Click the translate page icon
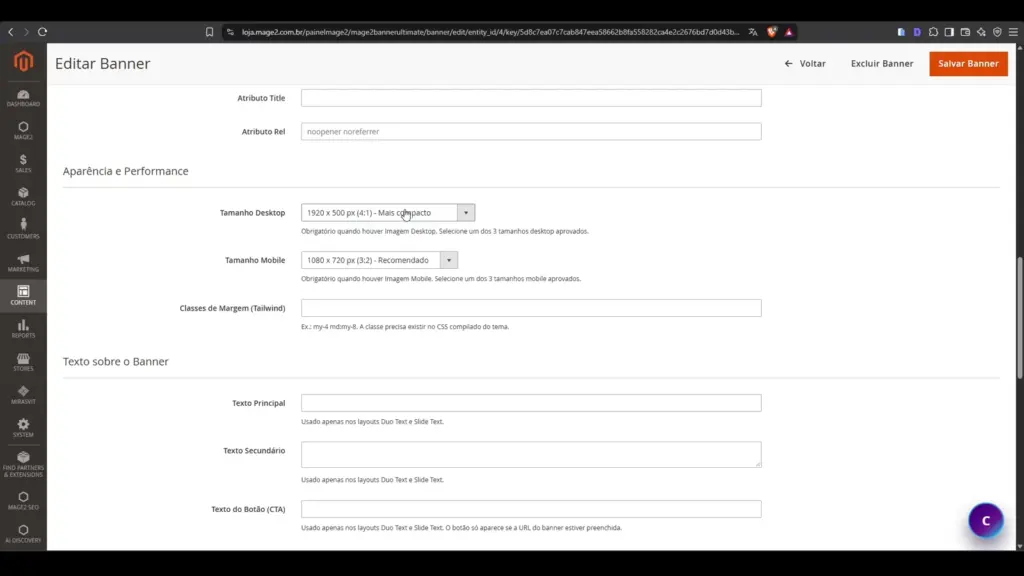 coord(753,32)
